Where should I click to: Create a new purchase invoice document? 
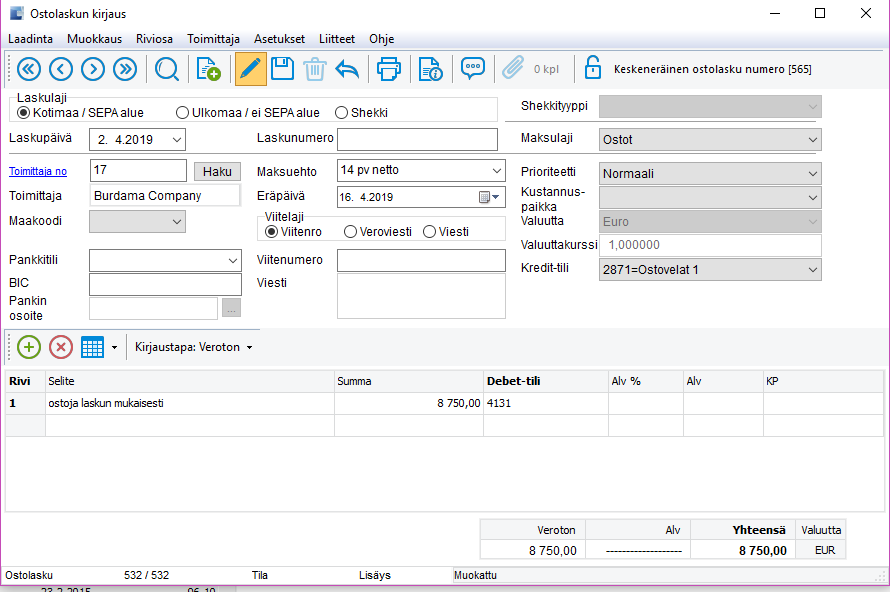(208, 69)
